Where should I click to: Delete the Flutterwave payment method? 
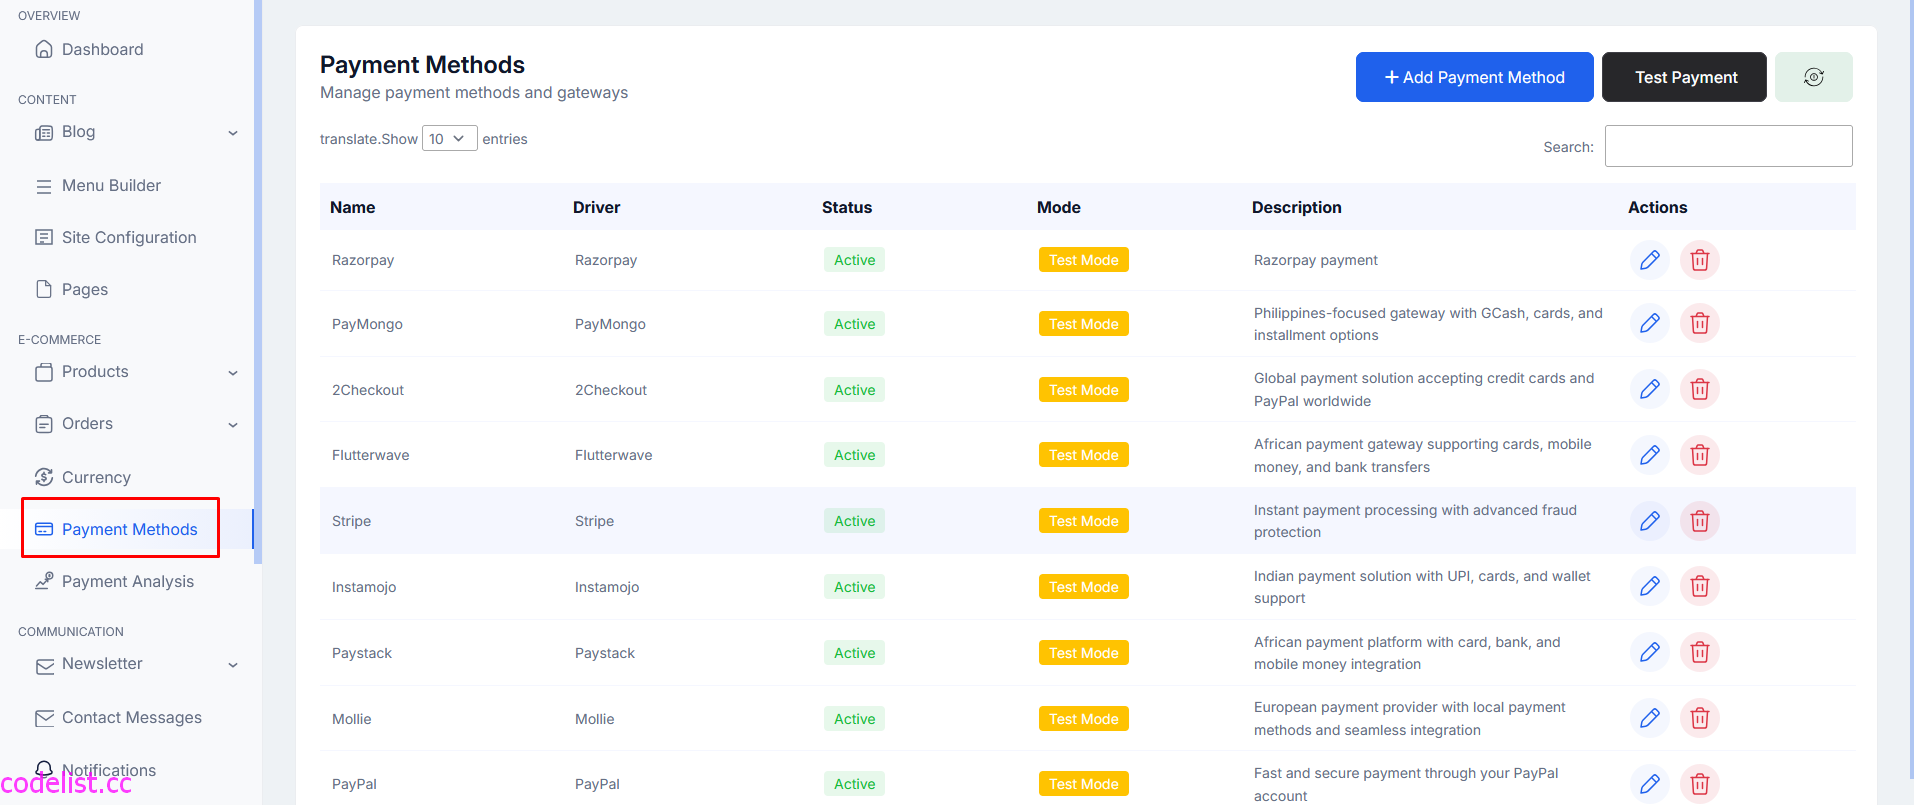(1700, 455)
